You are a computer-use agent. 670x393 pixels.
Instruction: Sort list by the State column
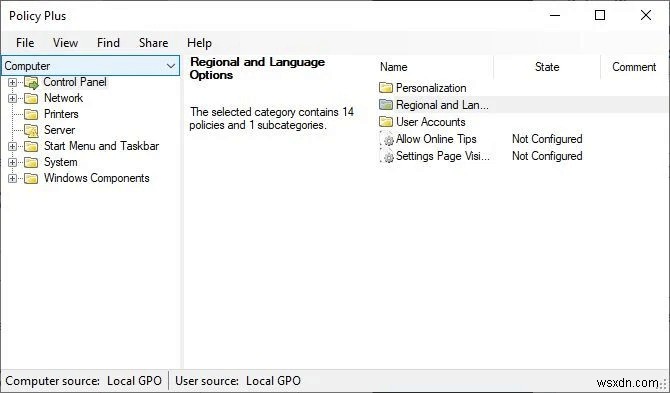click(547, 67)
